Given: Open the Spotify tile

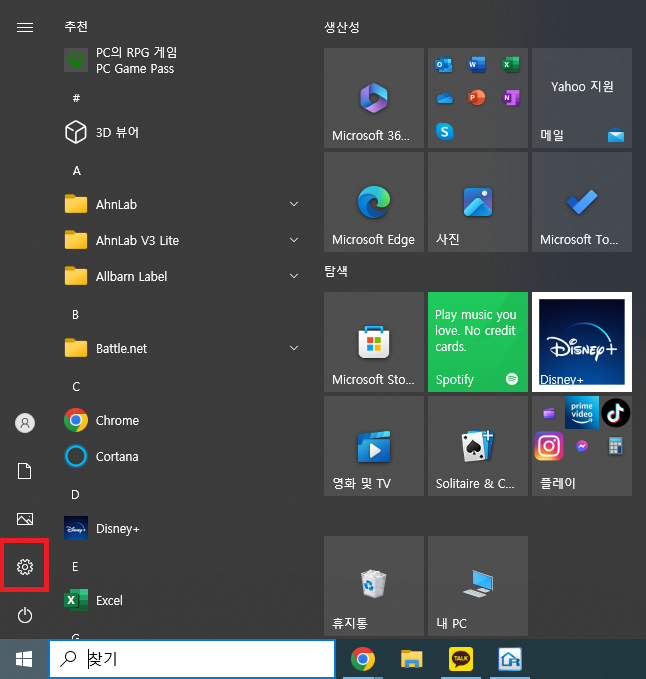Looking at the screenshot, I should 478,342.
